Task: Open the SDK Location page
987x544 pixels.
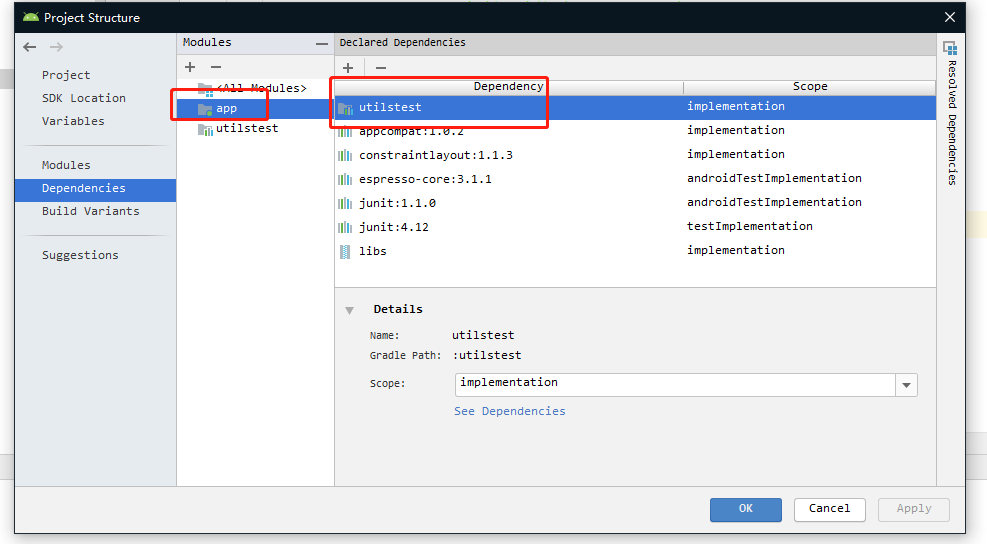Action: (x=84, y=98)
